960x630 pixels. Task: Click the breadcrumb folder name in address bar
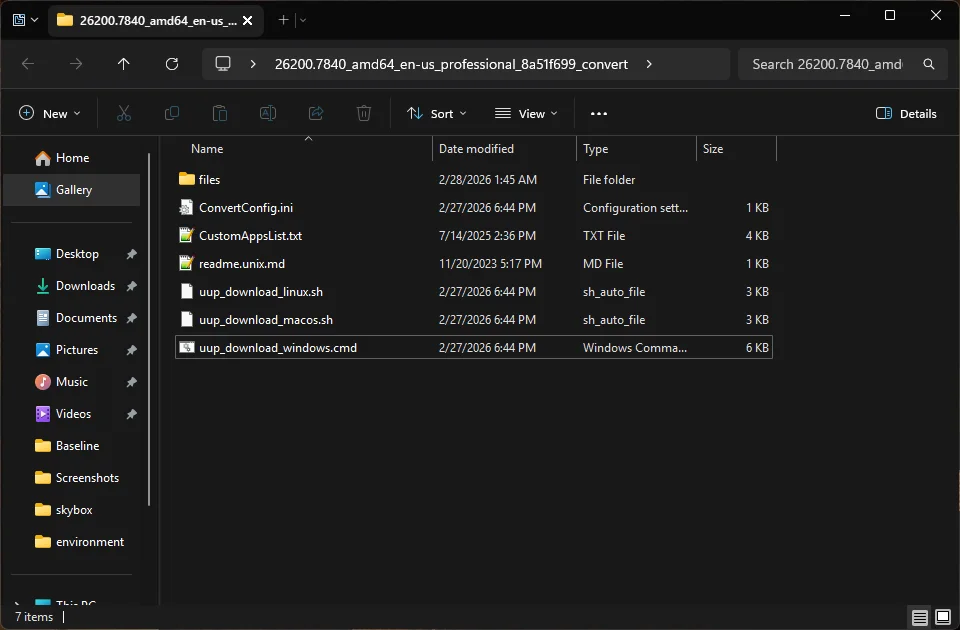451,64
